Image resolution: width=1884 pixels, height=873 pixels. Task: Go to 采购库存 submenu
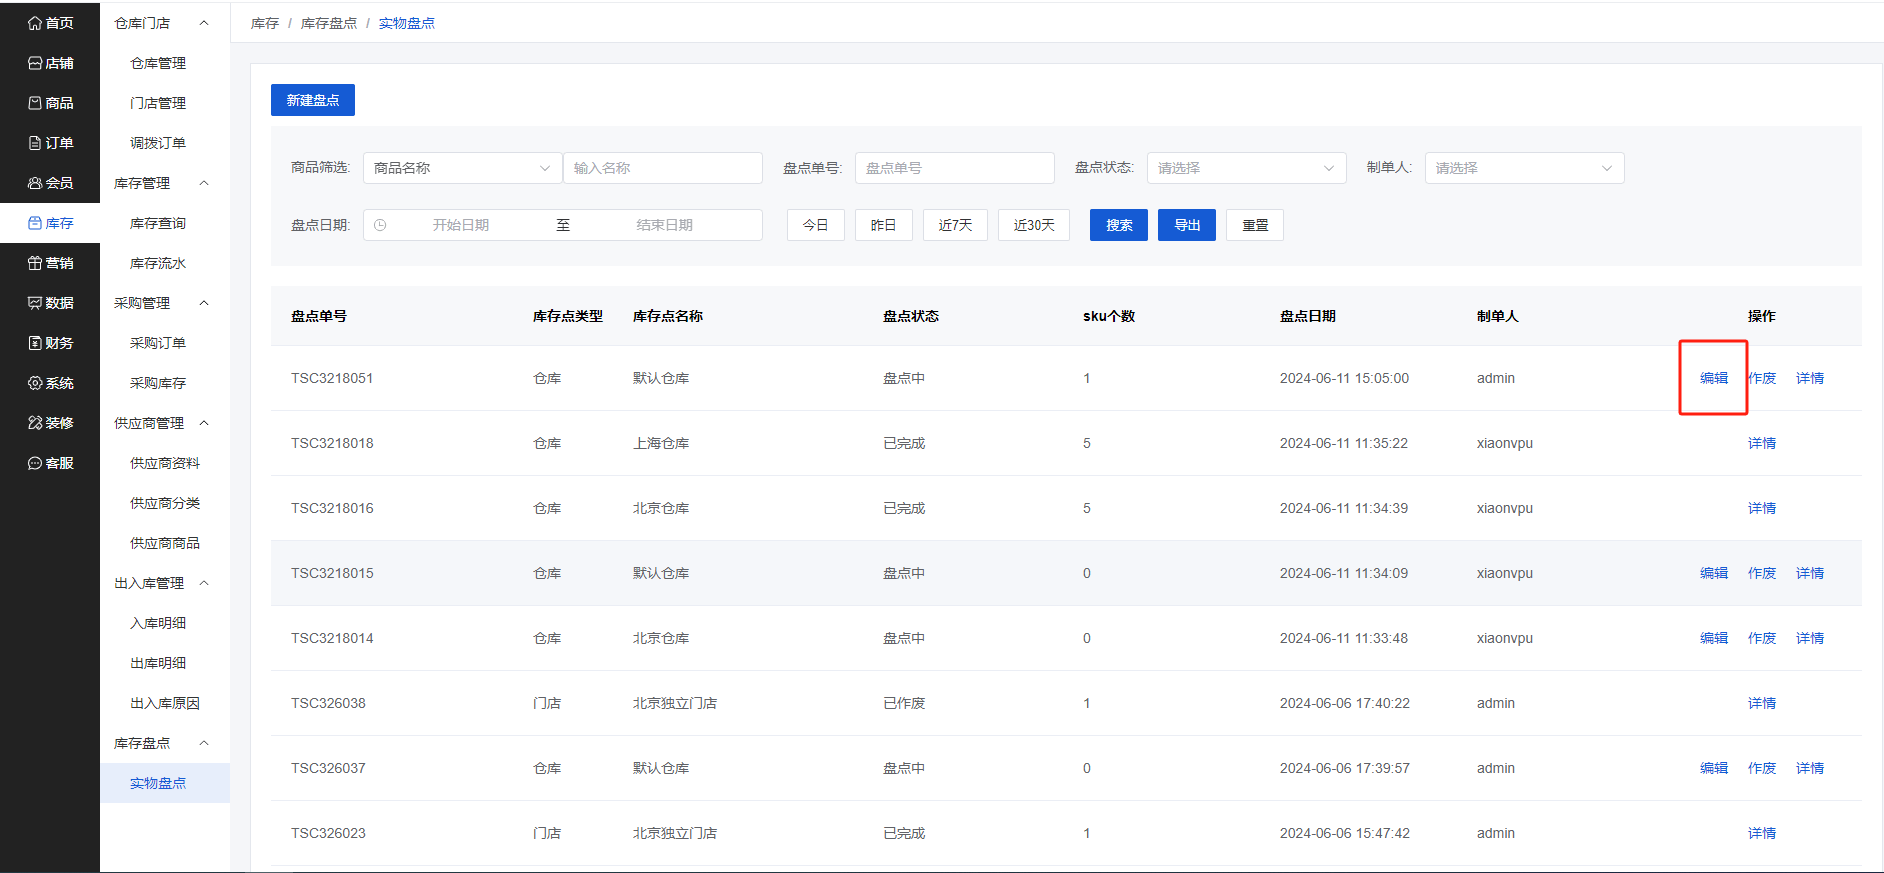pos(158,383)
